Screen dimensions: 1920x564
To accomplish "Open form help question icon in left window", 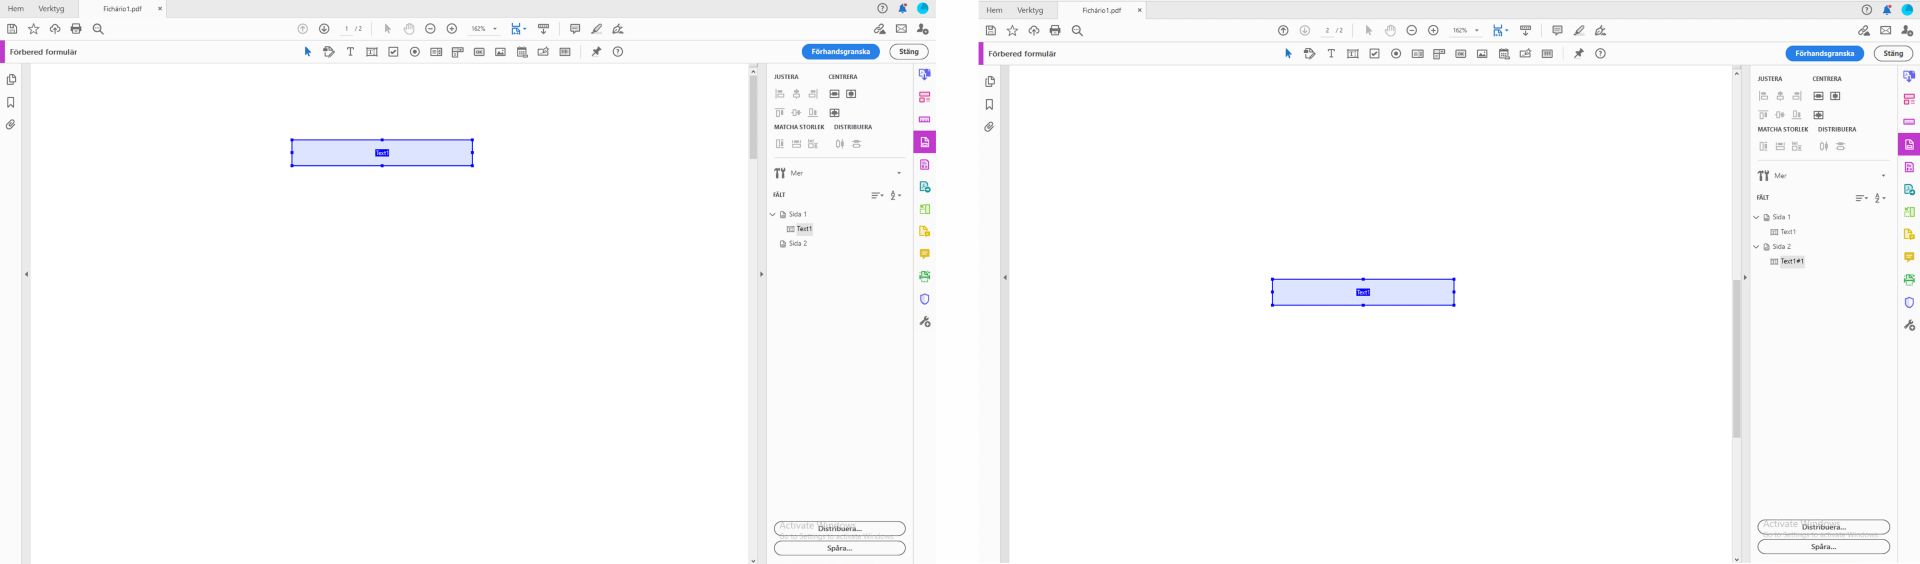I will pos(618,52).
